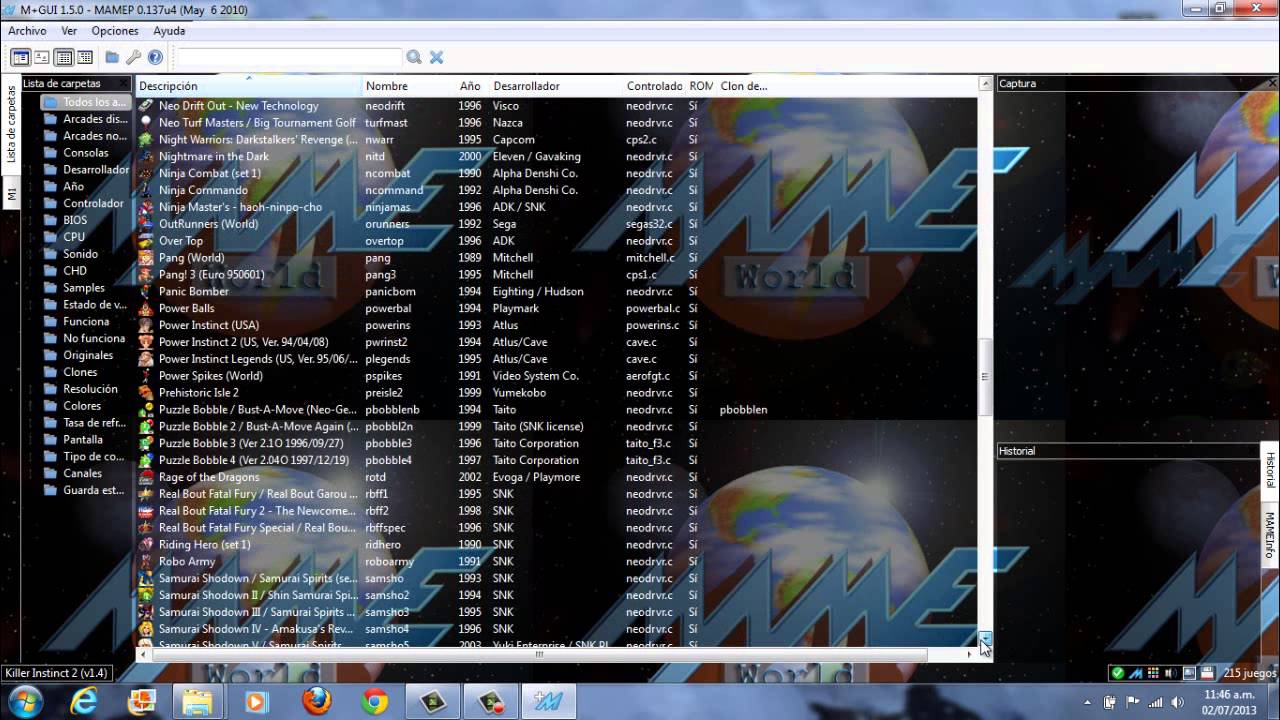Open the wrench settings toolbar icon

point(133,57)
